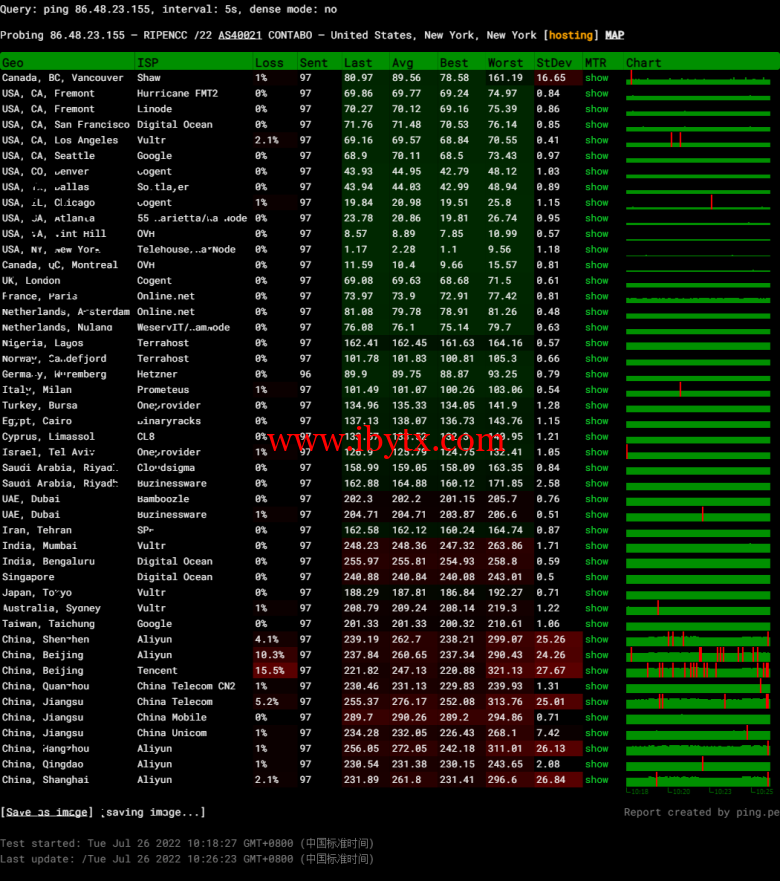Show MTR for Los Angeles Vultr row
Image resolution: width=780 pixels, height=881 pixels.
[597, 140]
